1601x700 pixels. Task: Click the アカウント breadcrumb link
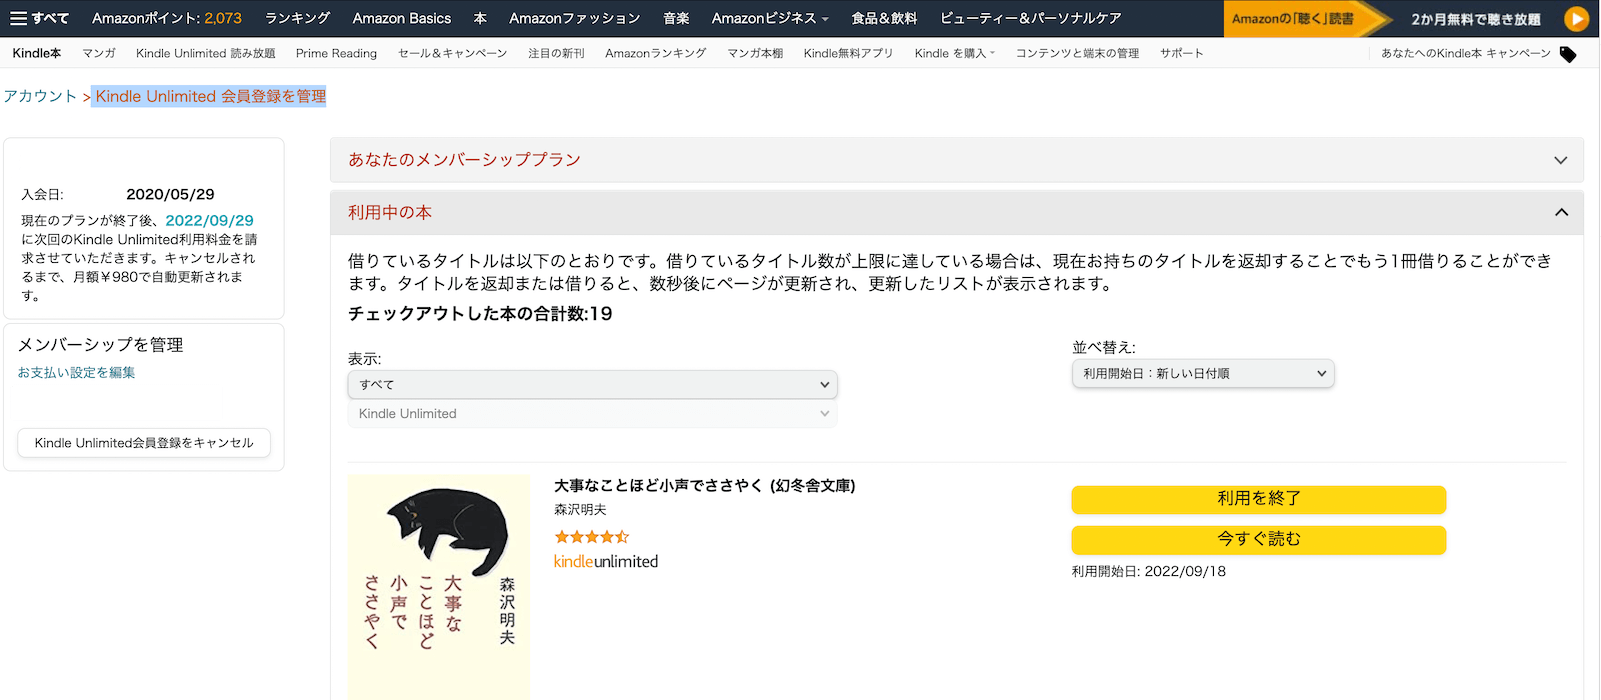coord(40,96)
